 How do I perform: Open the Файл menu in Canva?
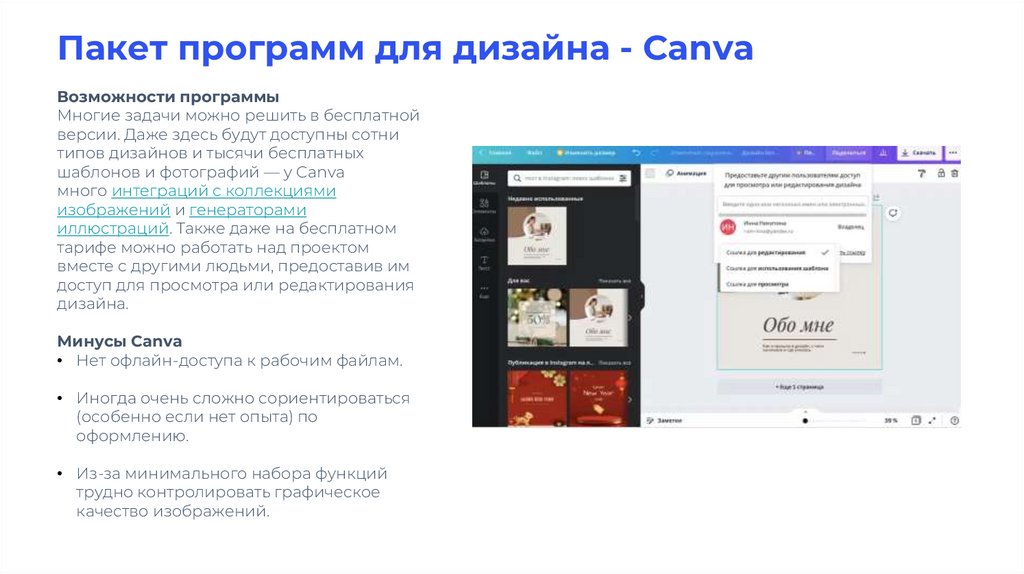(x=534, y=153)
